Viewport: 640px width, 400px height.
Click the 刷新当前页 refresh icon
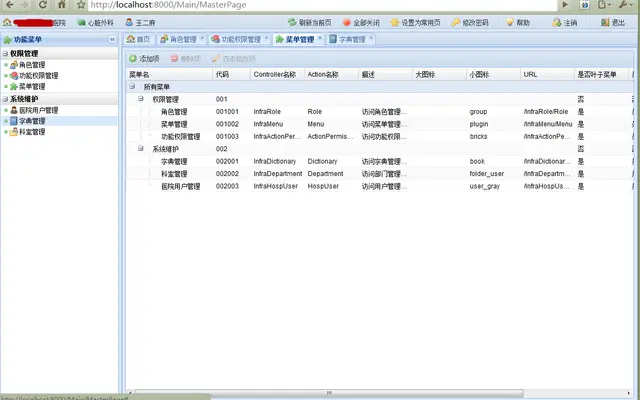(292, 22)
